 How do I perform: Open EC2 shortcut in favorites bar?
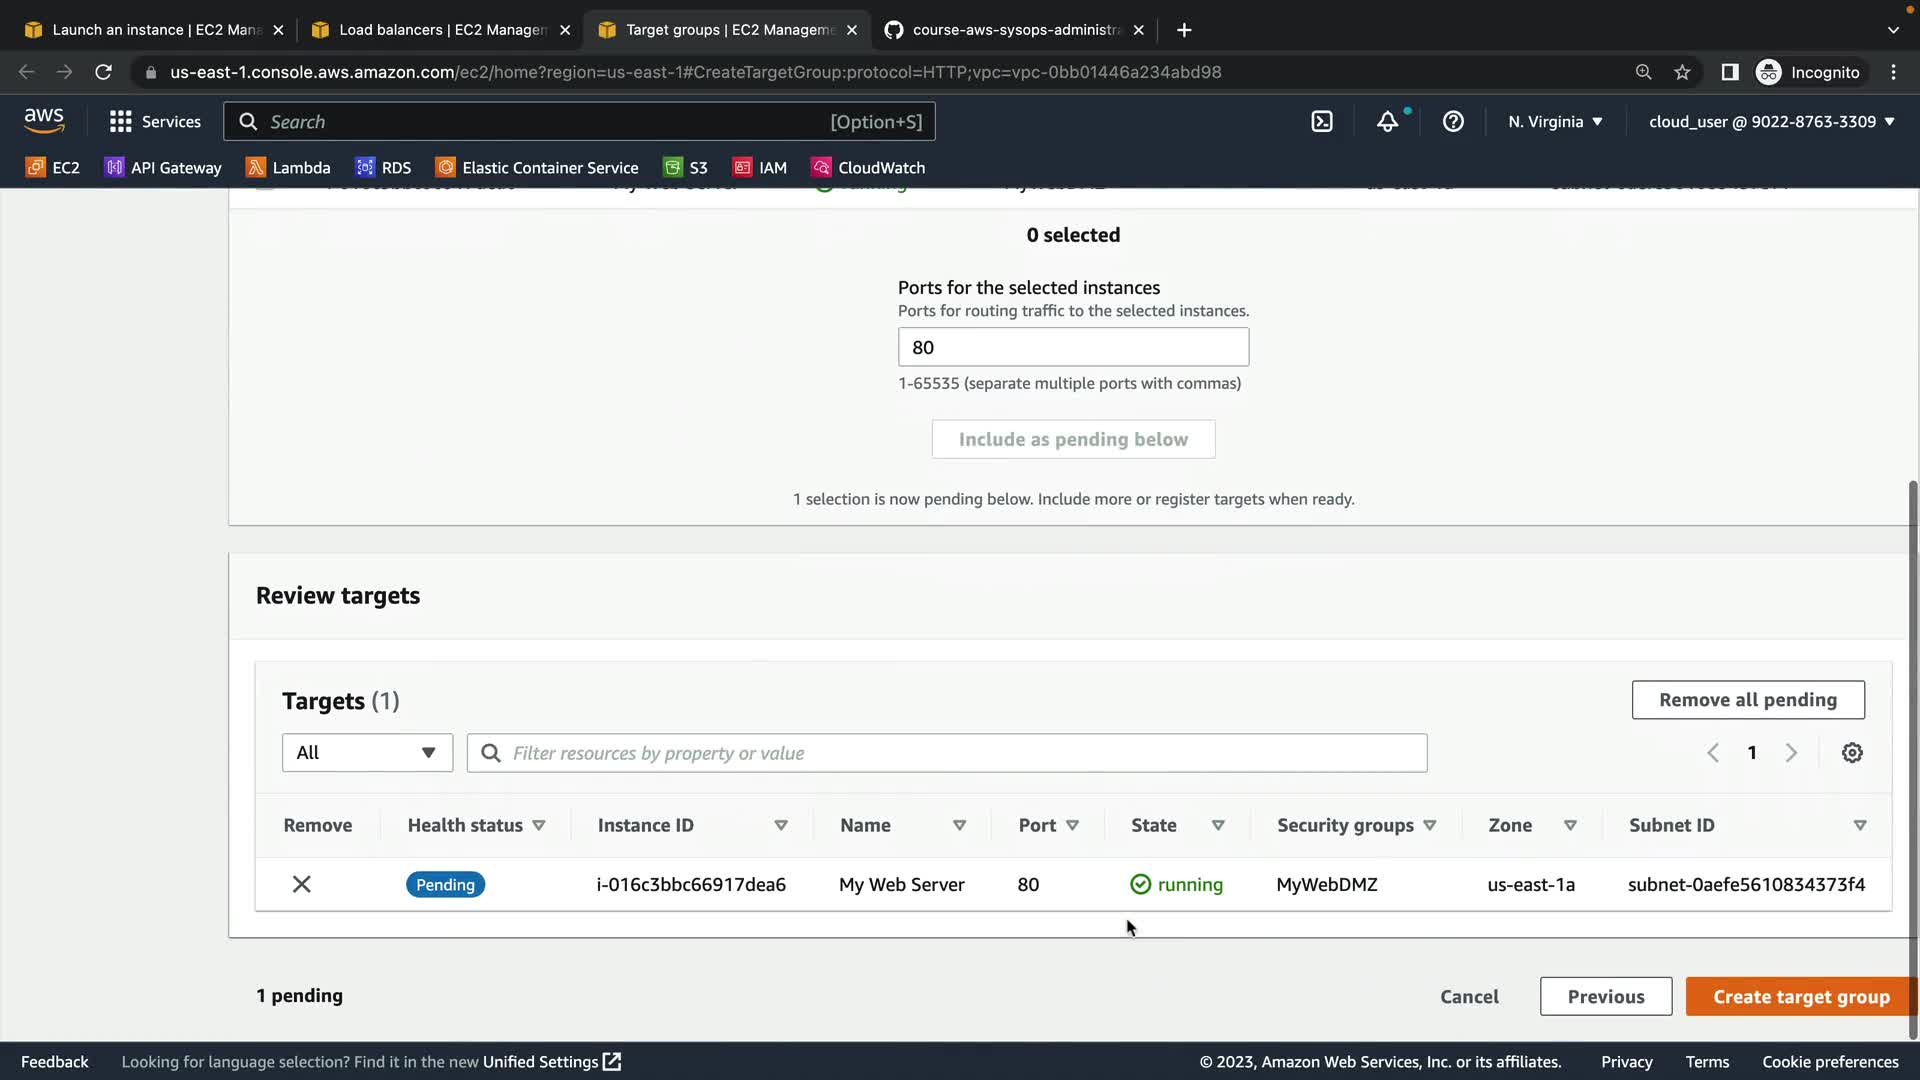coord(53,167)
